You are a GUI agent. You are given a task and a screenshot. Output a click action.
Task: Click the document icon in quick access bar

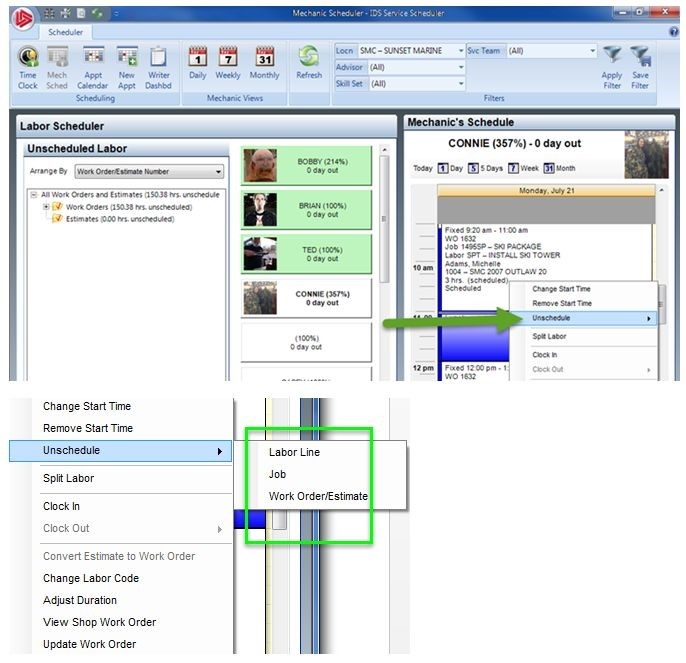[x=81, y=14]
